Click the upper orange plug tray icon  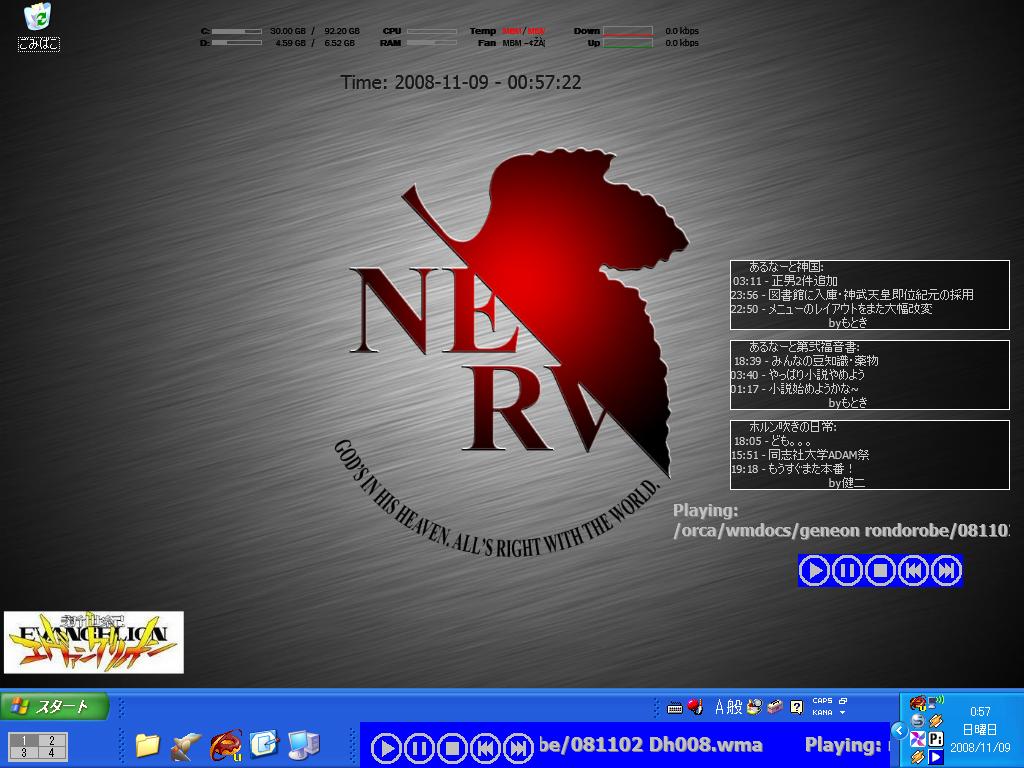pyautogui.click(x=936, y=721)
